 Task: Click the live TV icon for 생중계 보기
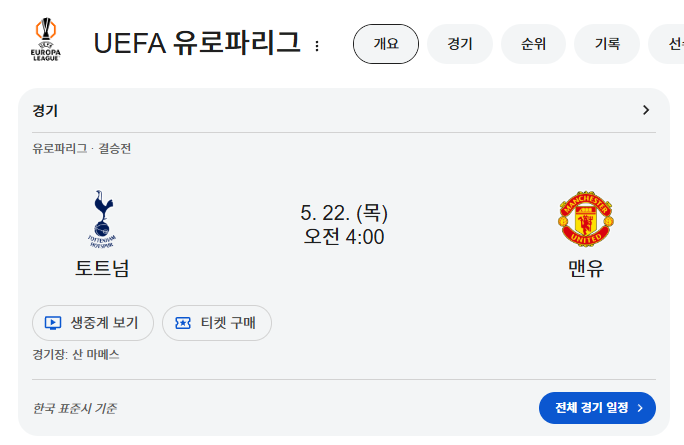53,323
